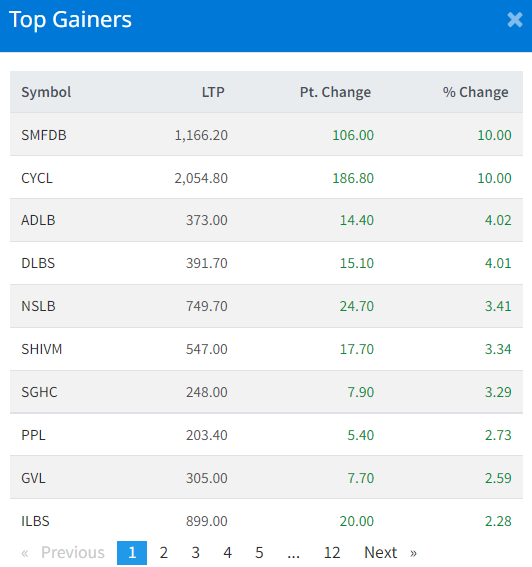Select the ADLB row symbol
This screenshot has width=532, height=567.
tap(38, 220)
